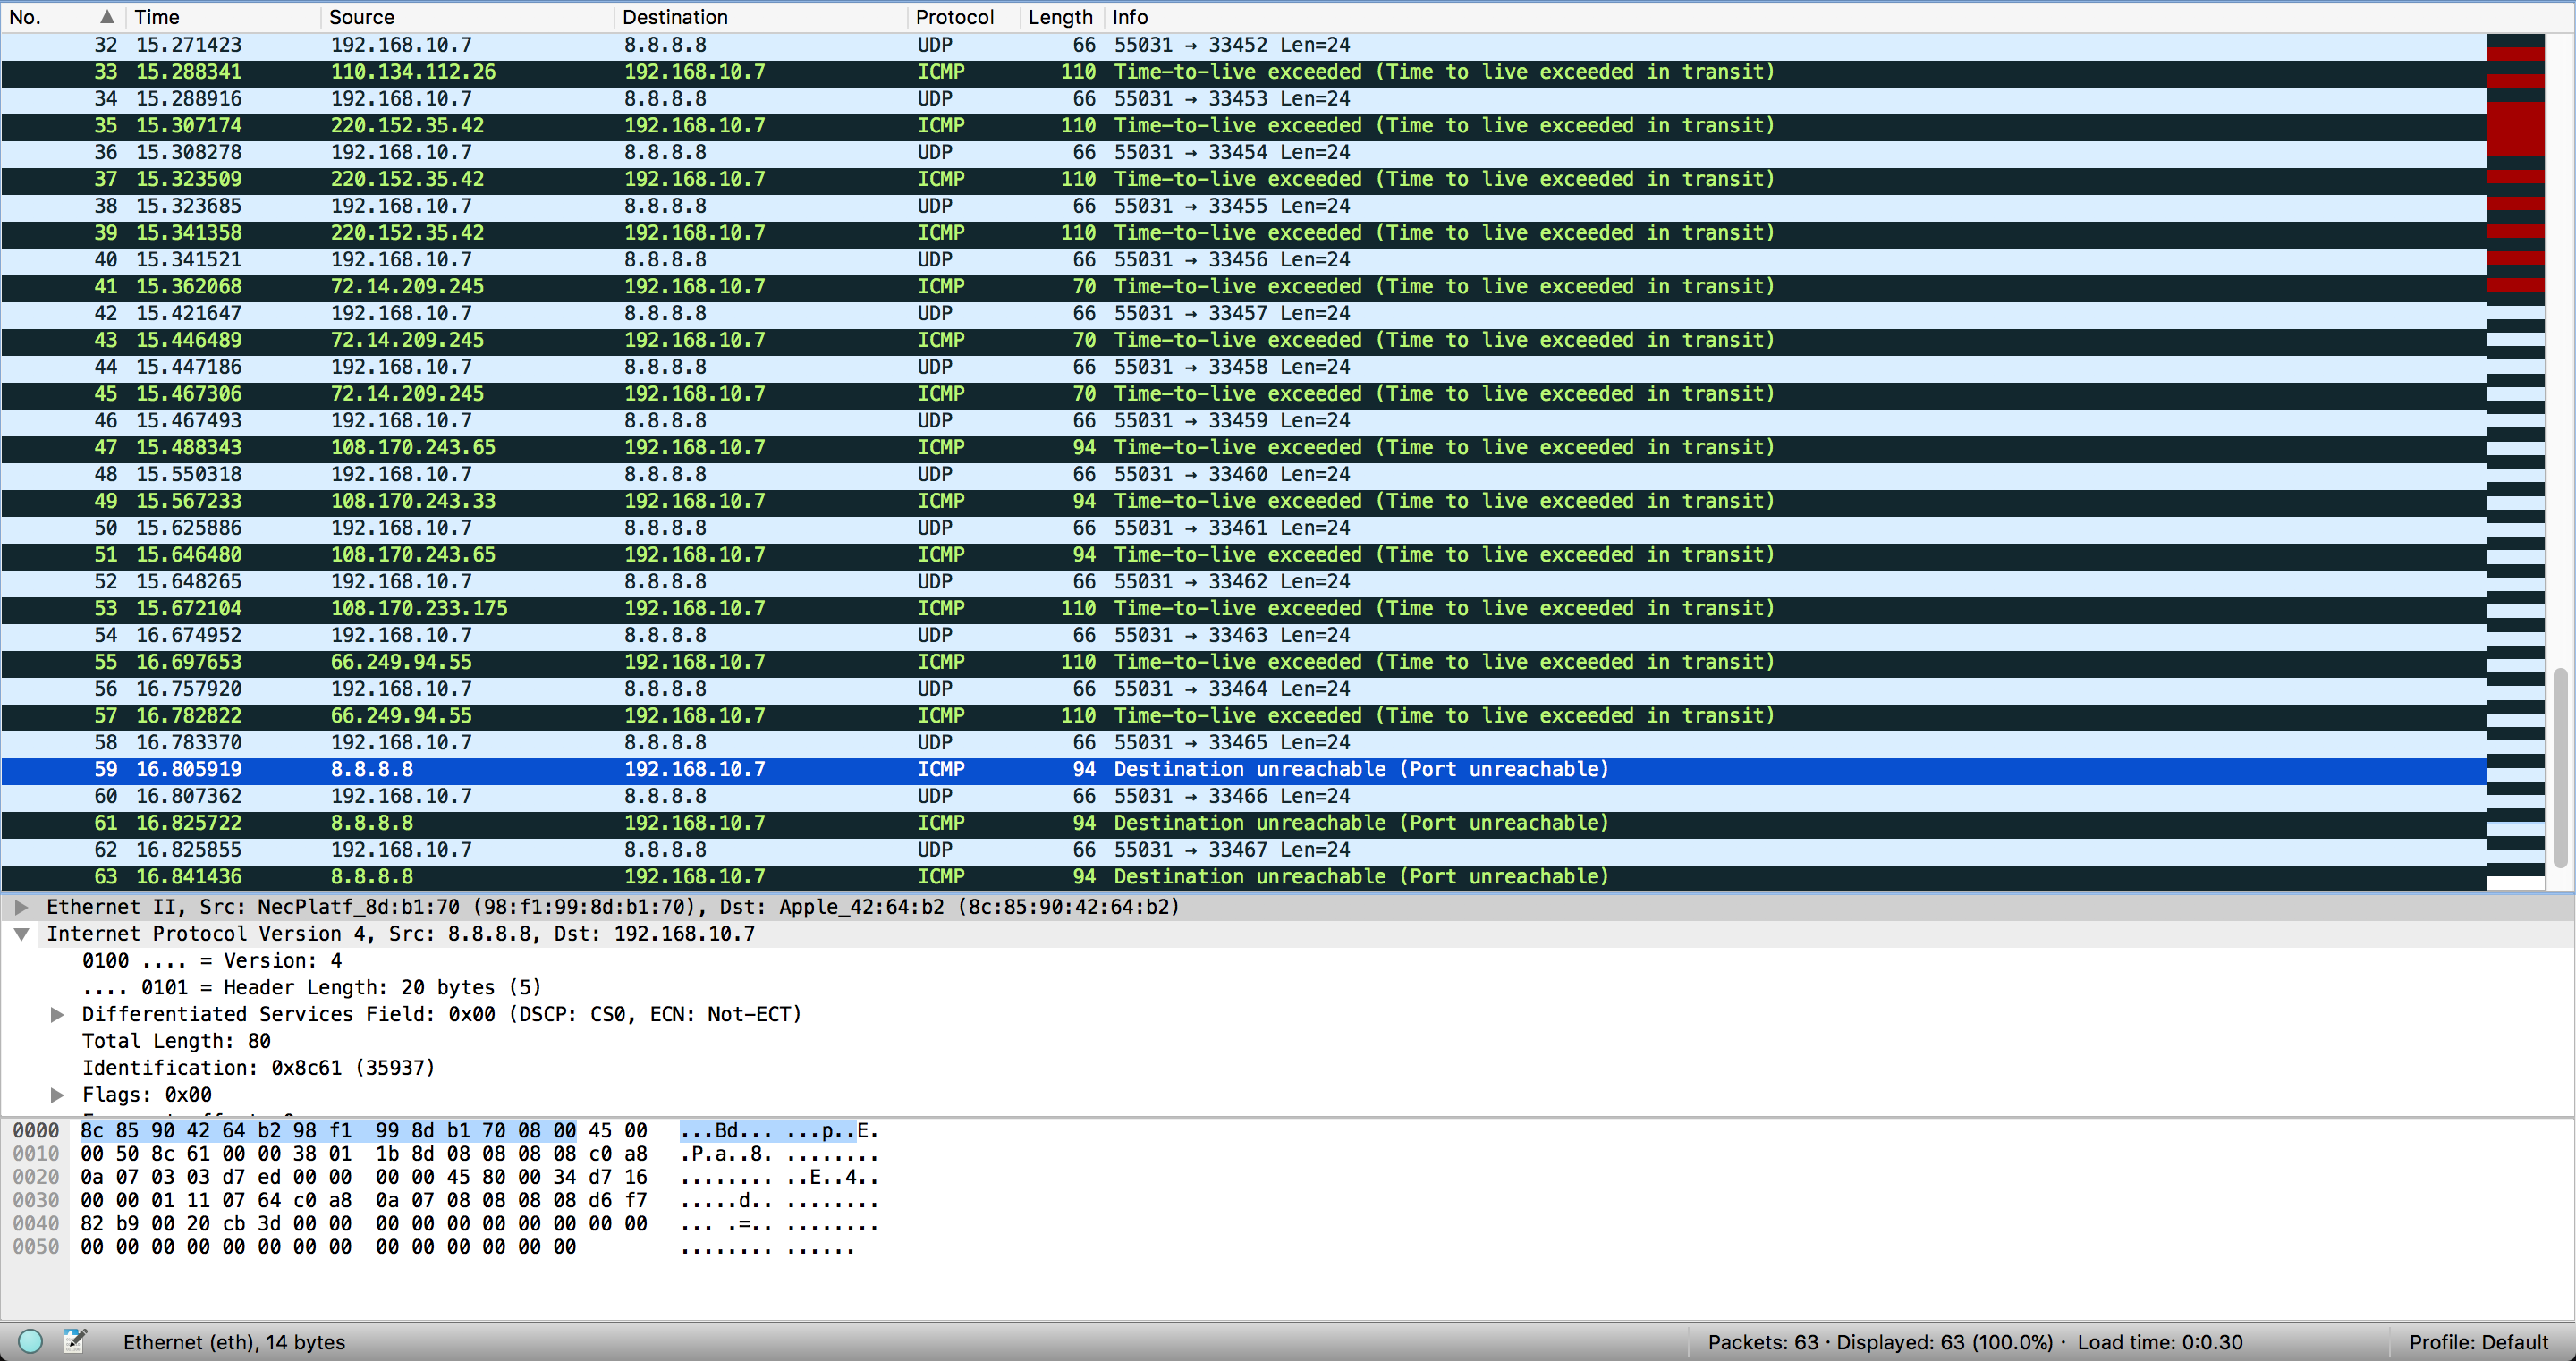This screenshot has height=1361, width=2576.
Task: Click packet 45 length value 70
Action: 1084,393
